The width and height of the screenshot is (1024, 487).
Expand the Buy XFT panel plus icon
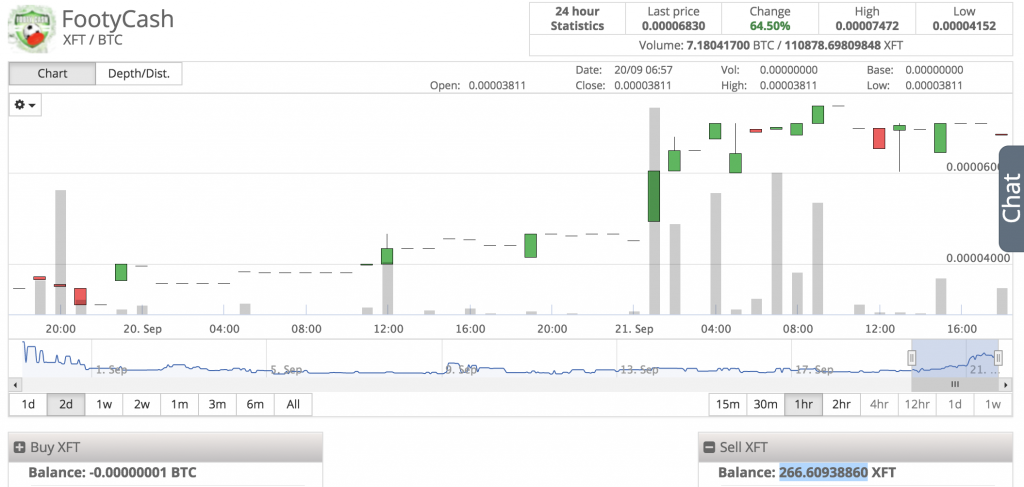pyautogui.click(x=19, y=447)
